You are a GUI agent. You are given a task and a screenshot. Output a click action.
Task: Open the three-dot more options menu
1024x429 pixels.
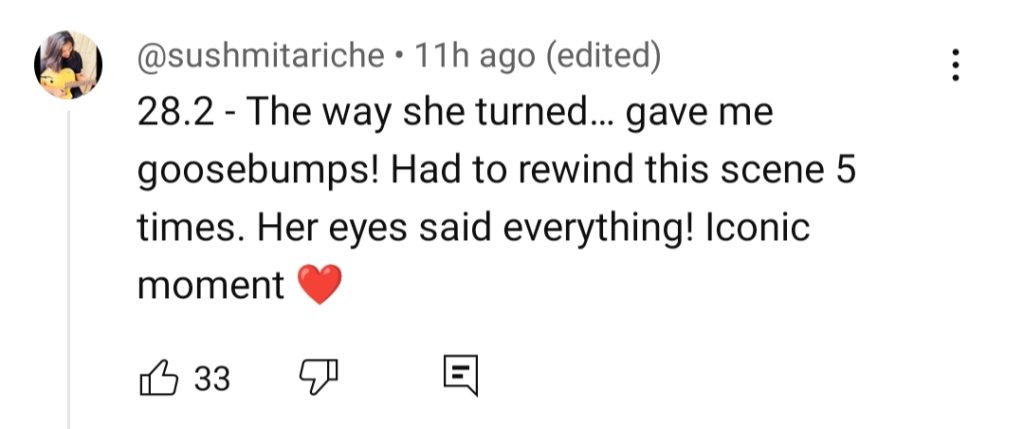point(955,65)
